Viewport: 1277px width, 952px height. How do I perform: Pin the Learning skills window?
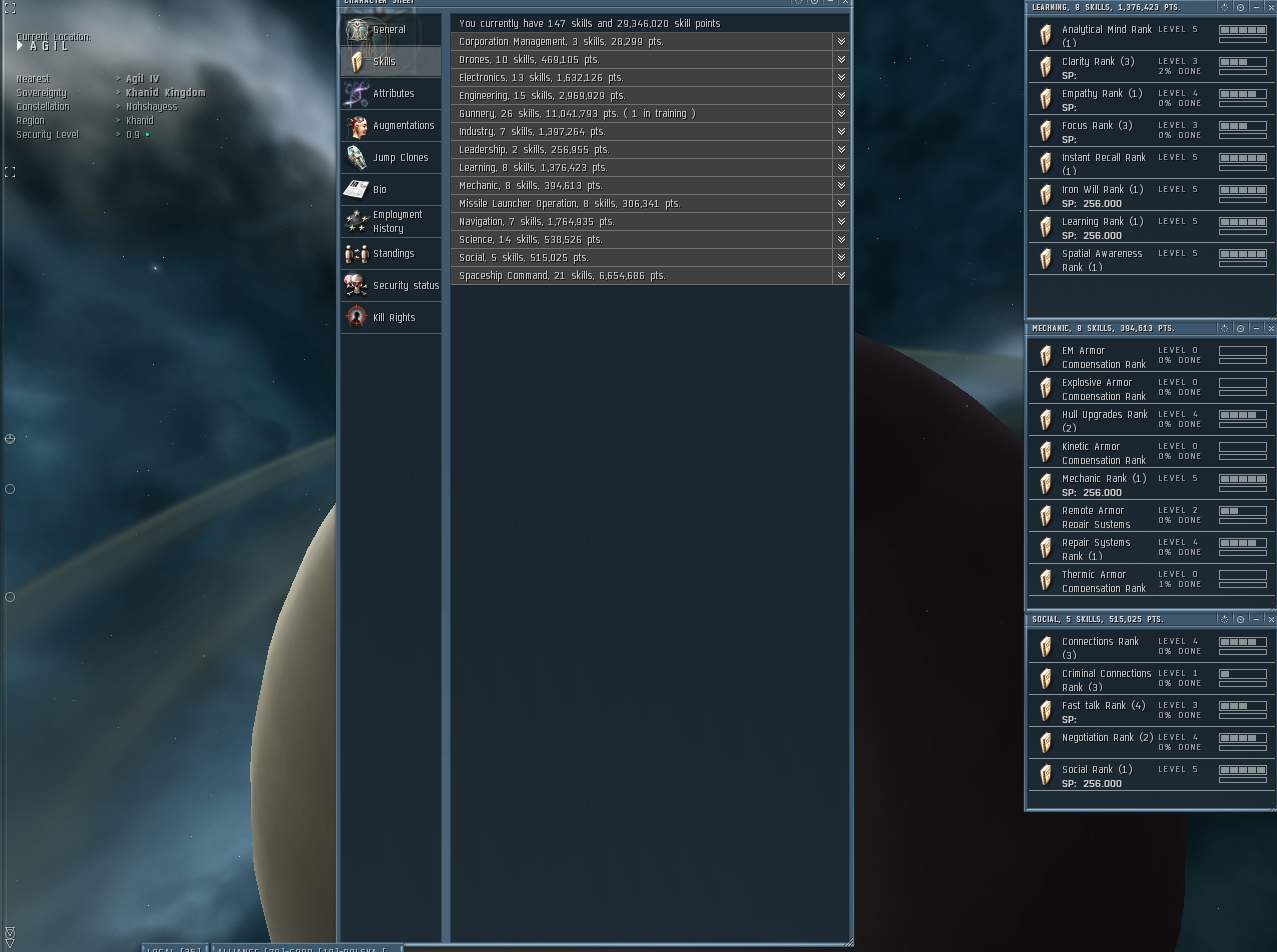(1225, 7)
